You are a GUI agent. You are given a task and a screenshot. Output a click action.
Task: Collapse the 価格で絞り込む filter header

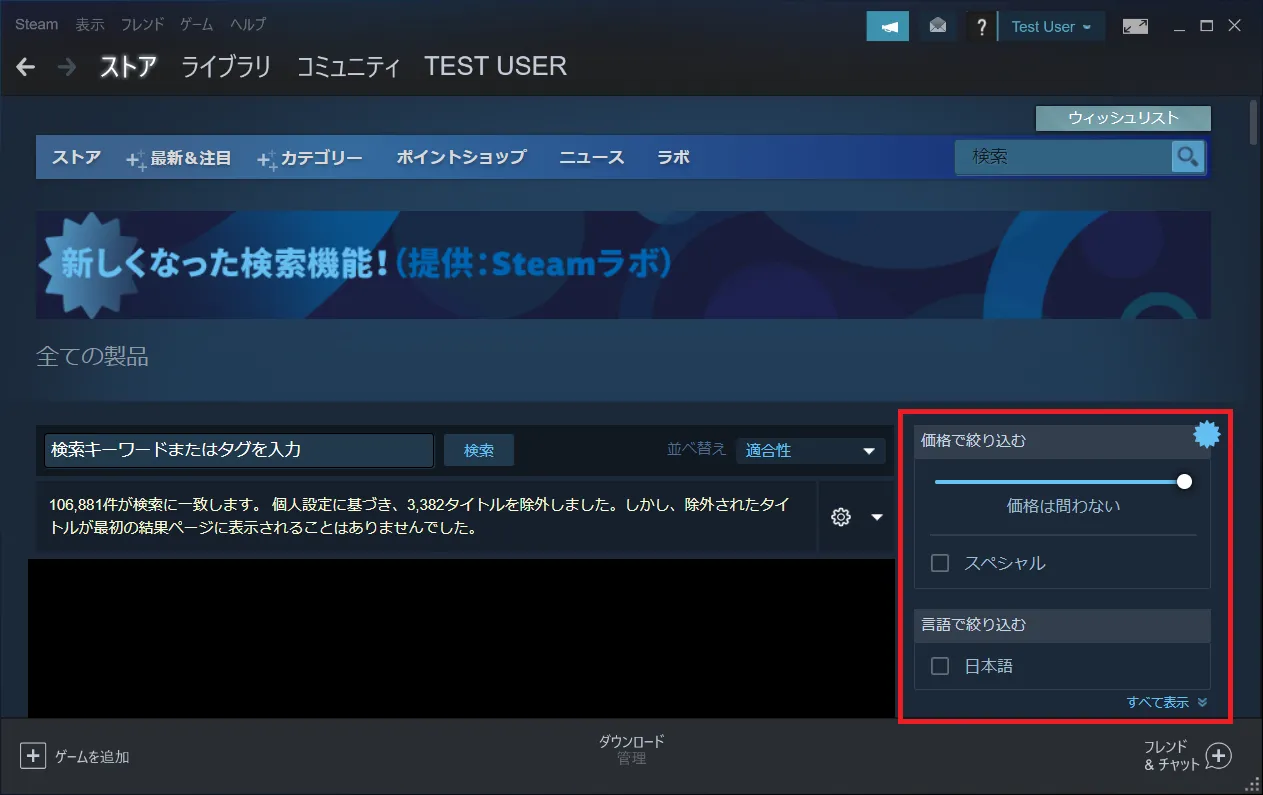click(1062, 441)
